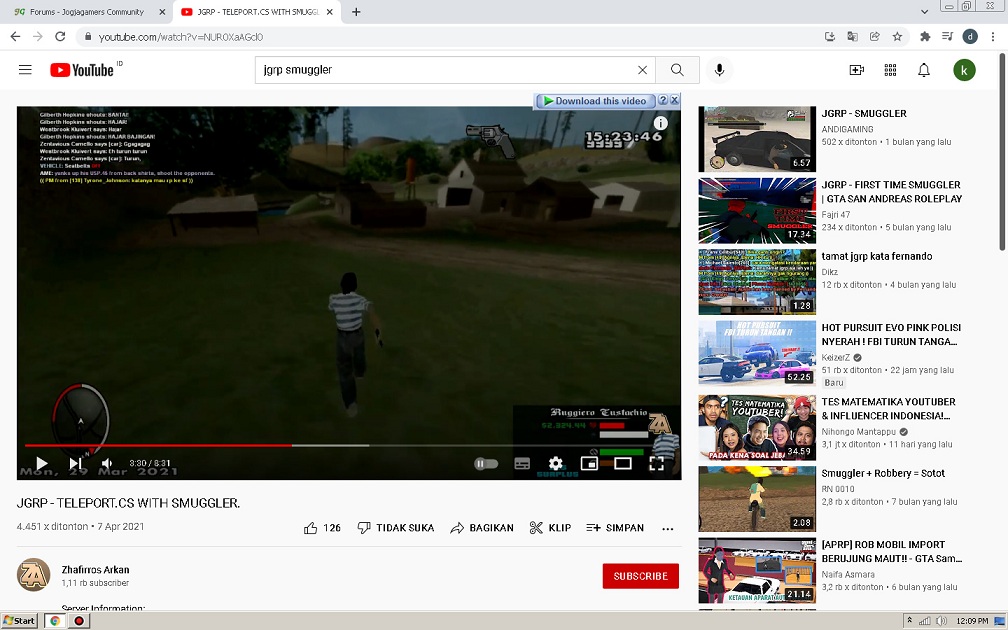Click the Download this video button
The height and width of the screenshot is (630, 1008).
point(595,101)
